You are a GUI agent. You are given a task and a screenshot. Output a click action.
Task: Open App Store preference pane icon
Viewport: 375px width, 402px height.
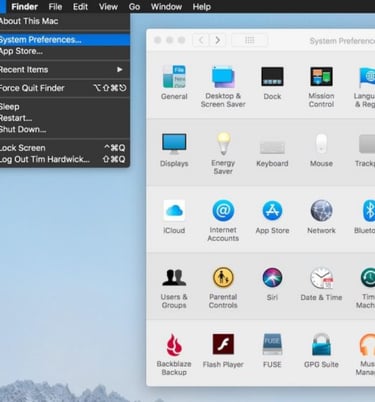pyautogui.click(x=272, y=216)
